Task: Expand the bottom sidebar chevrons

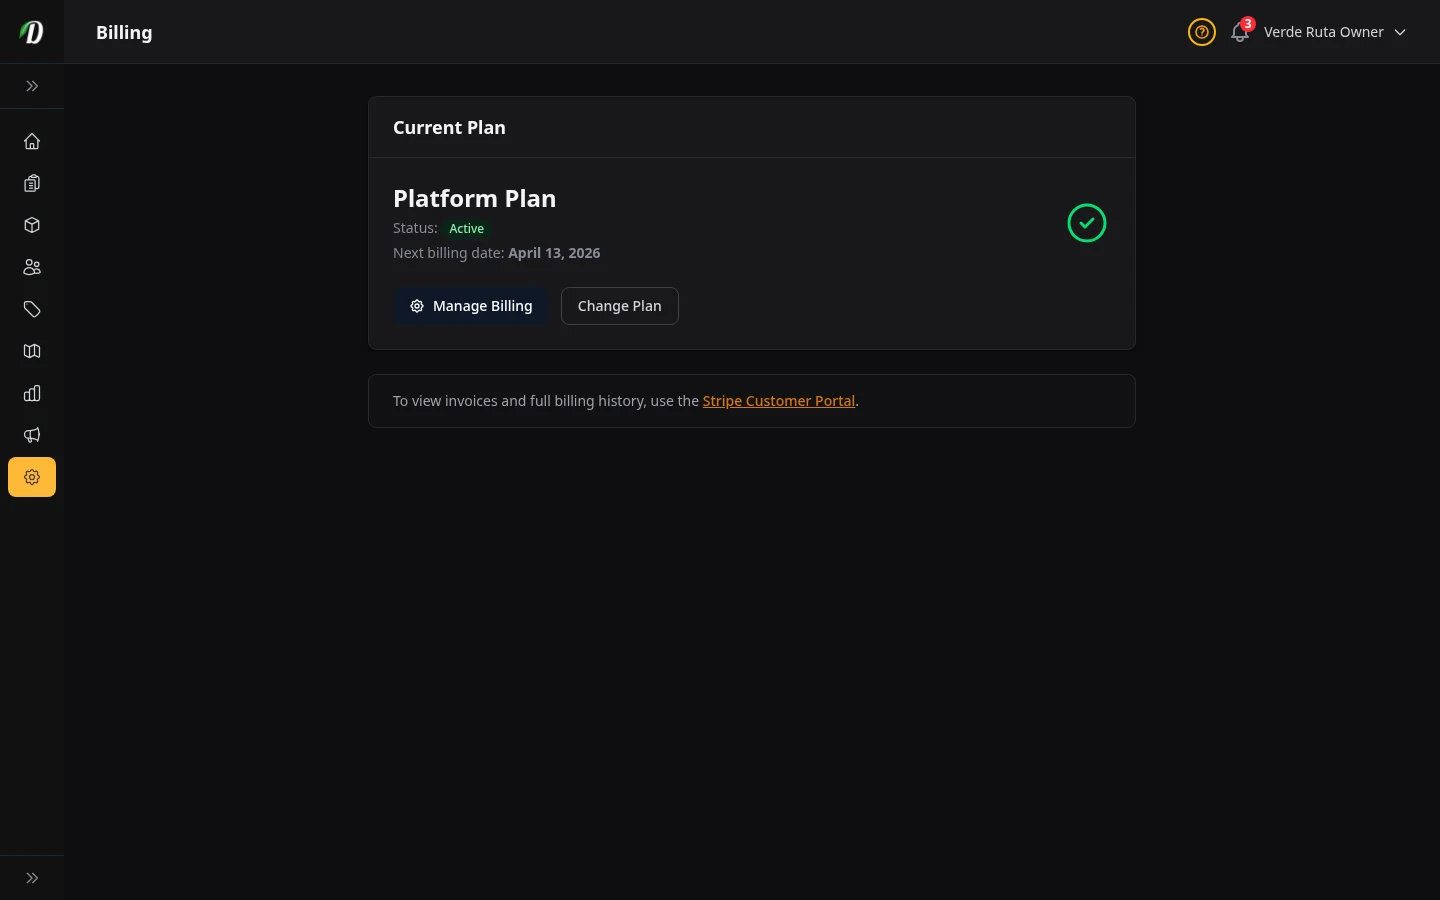Action: 32,877
